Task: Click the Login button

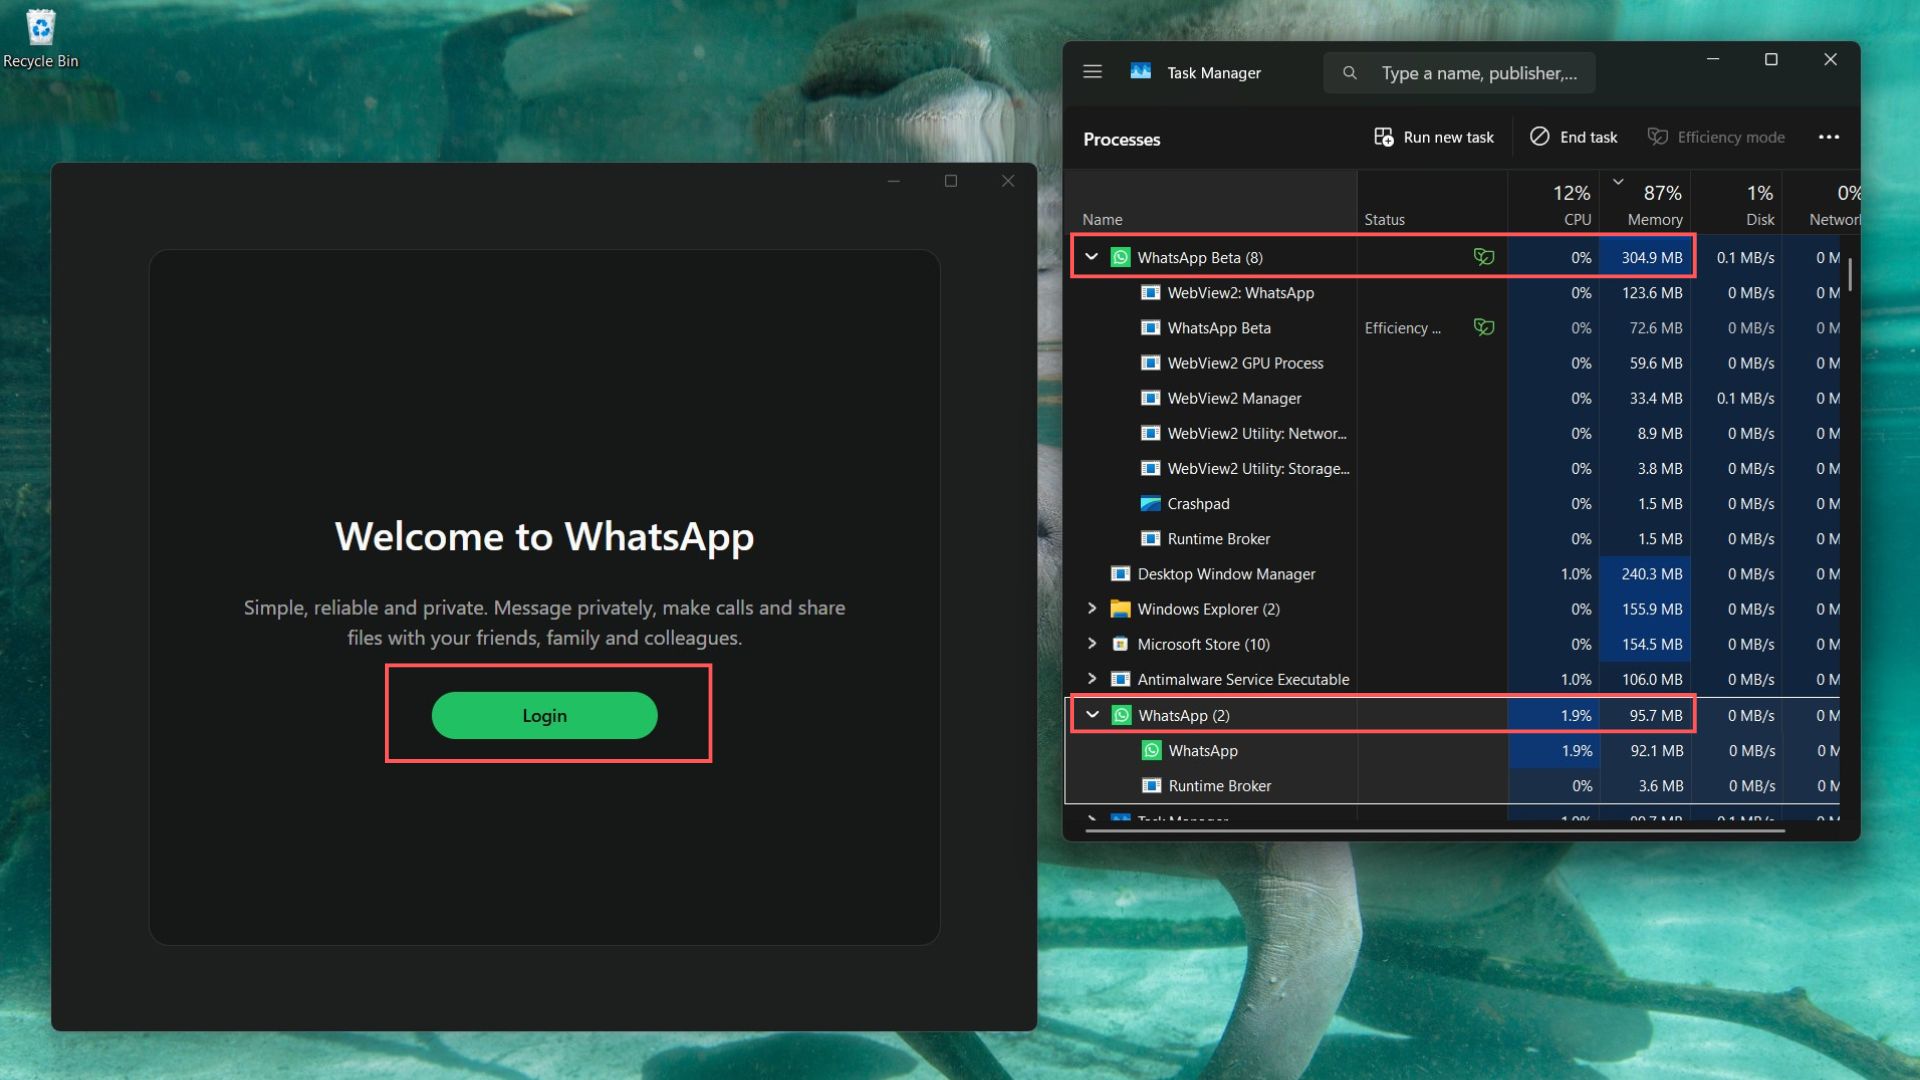Action: coord(545,715)
